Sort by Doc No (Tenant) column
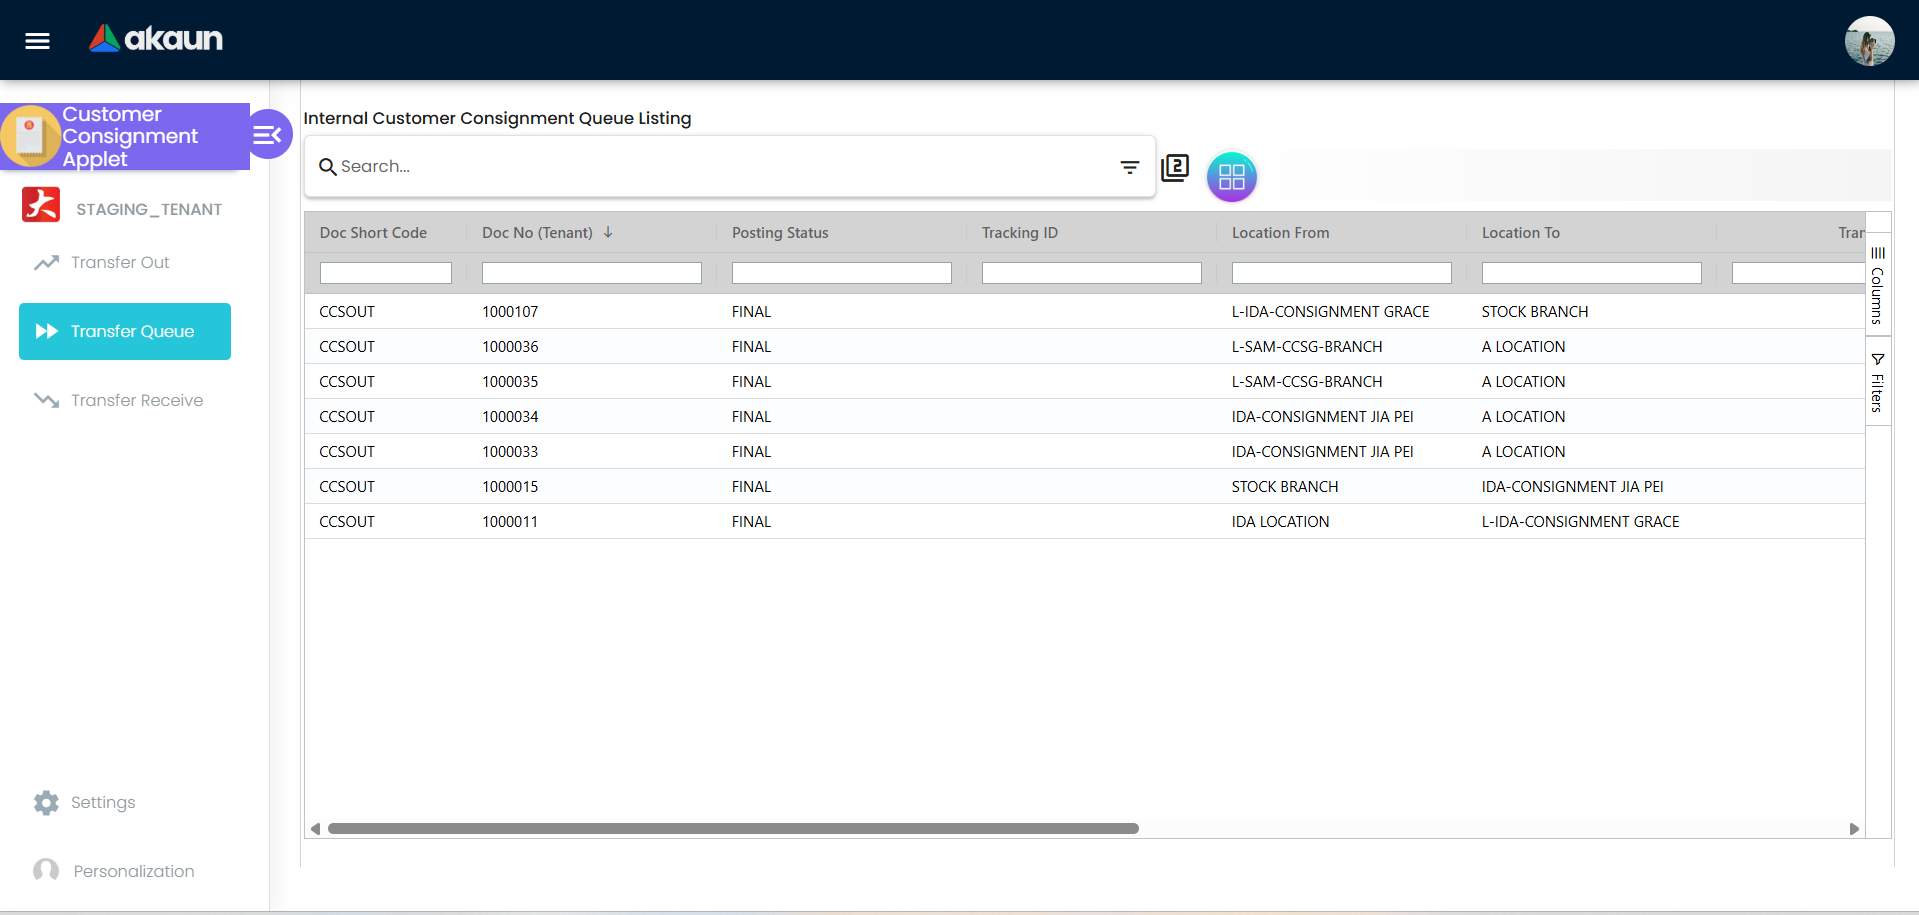This screenshot has height=915, width=1919. coord(537,233)
